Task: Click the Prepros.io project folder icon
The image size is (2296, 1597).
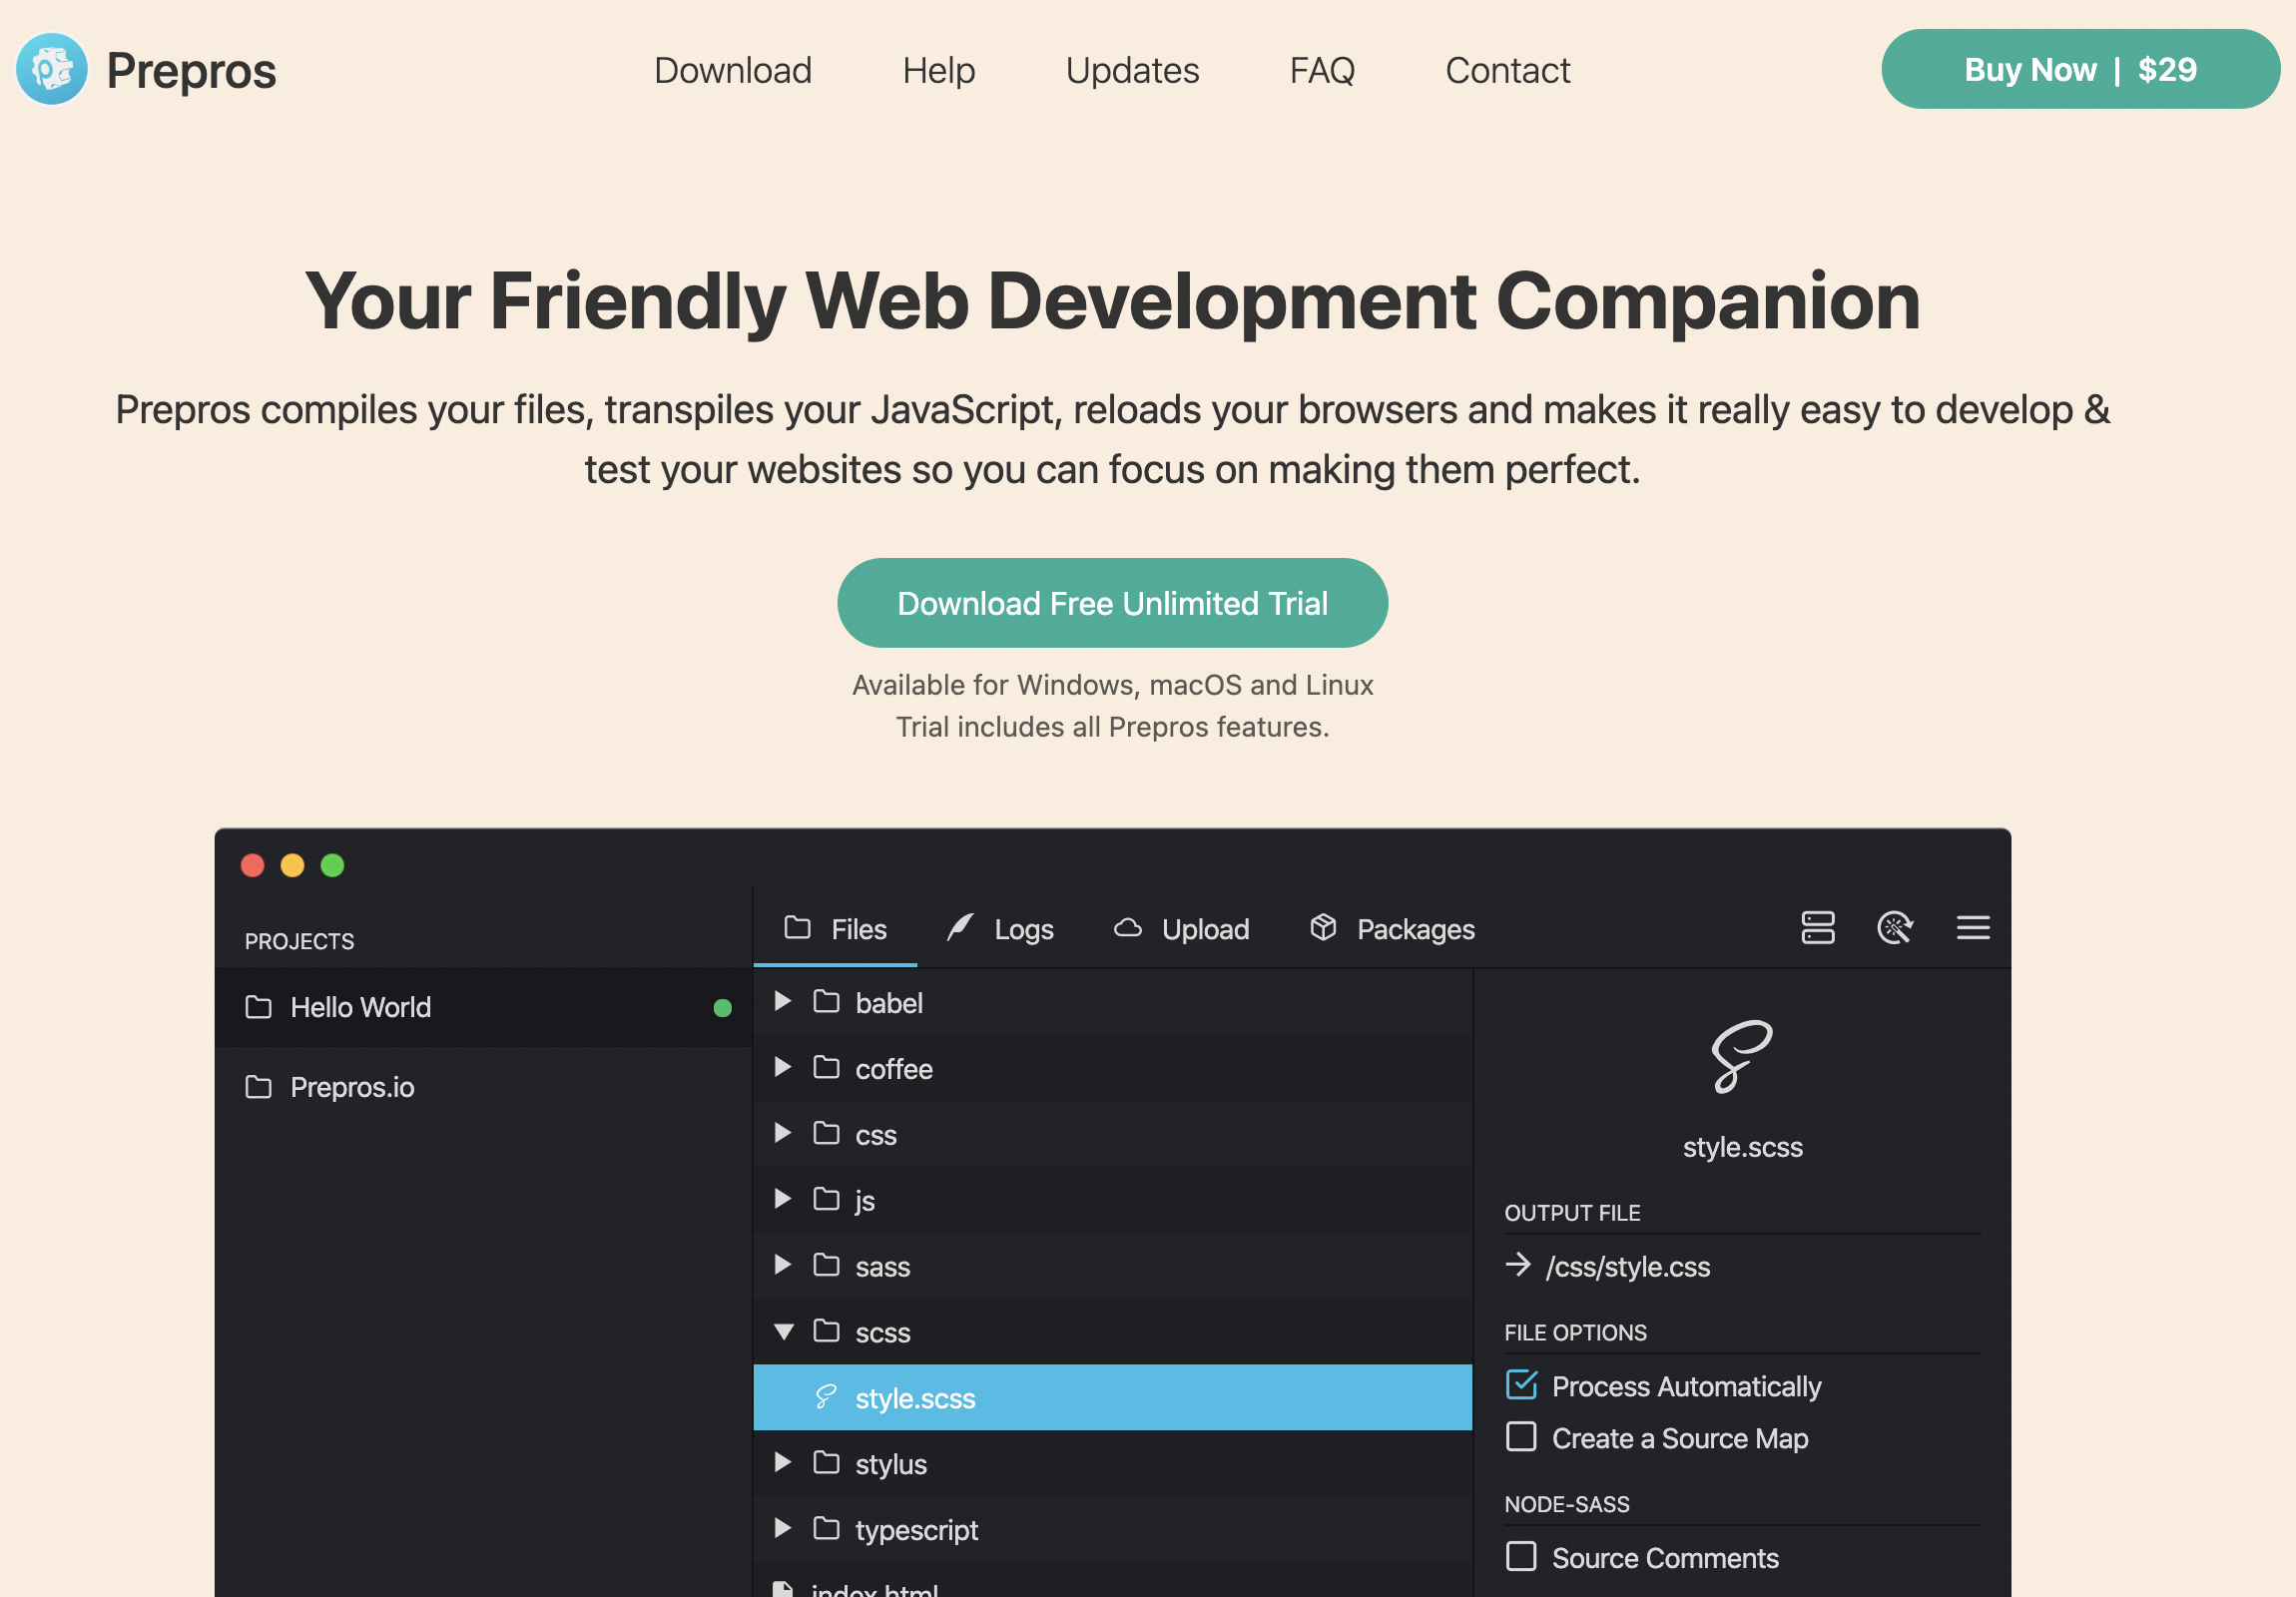Action: (258, 1087)
